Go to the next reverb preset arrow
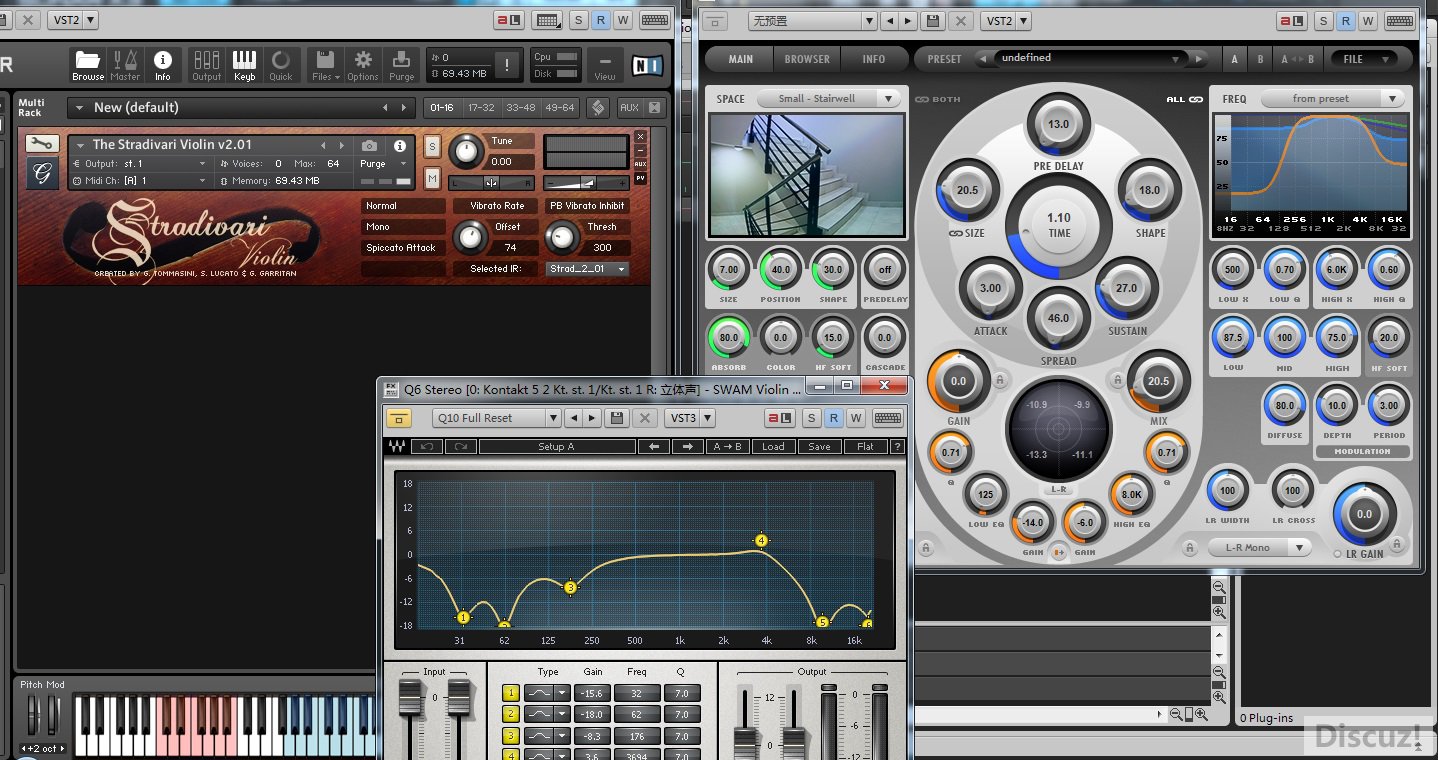 click(1197, 59)
